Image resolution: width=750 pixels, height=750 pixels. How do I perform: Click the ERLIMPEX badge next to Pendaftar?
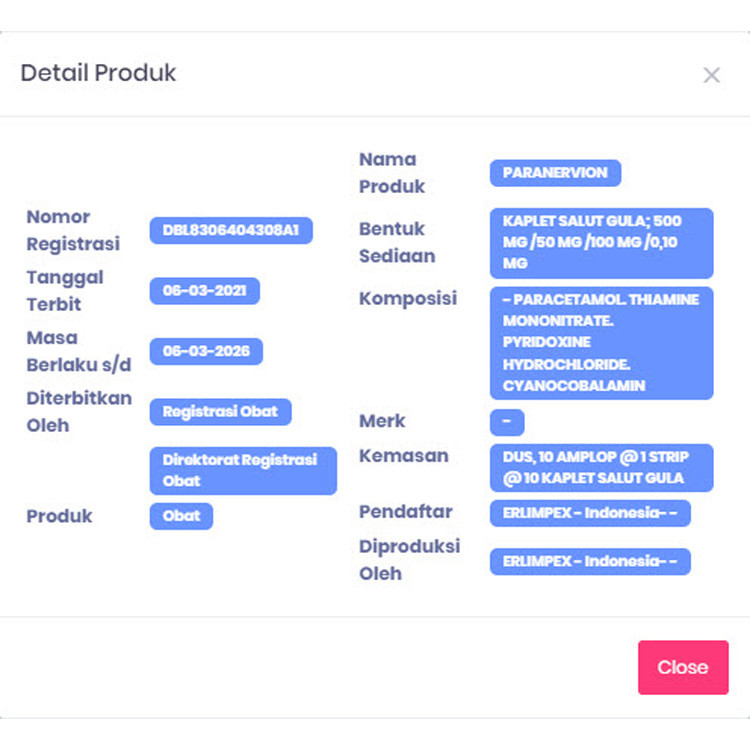click(590, 513)
